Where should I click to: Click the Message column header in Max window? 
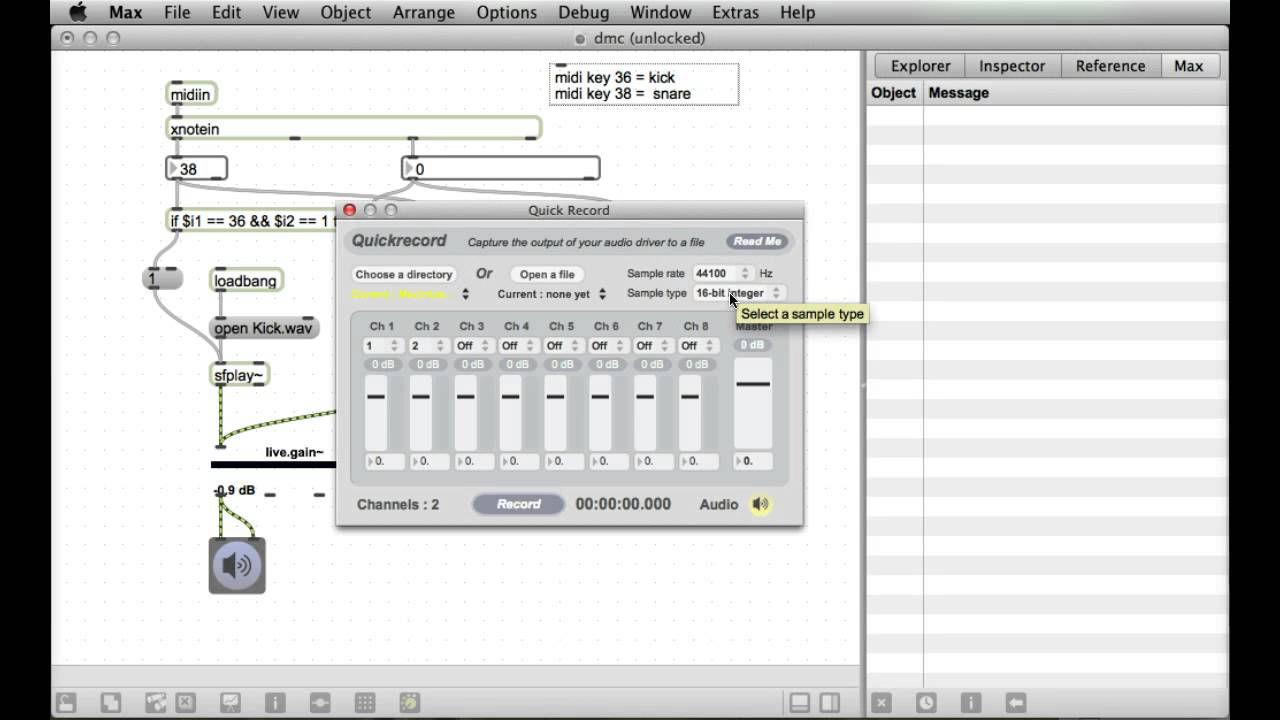[959, 93]
